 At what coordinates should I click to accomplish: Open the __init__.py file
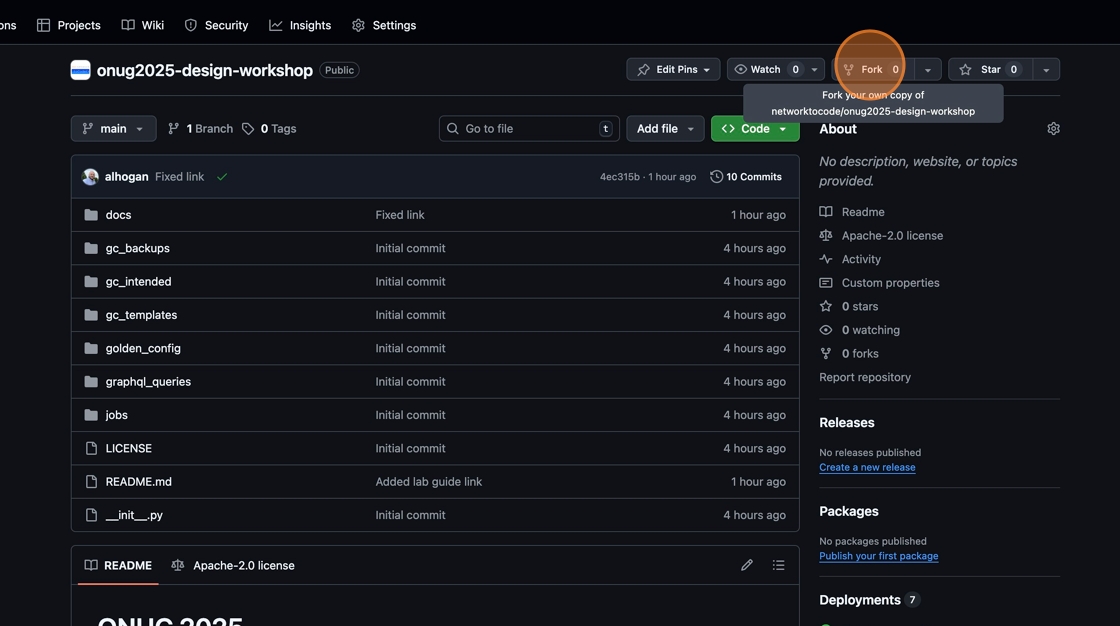tap(134, 515)
